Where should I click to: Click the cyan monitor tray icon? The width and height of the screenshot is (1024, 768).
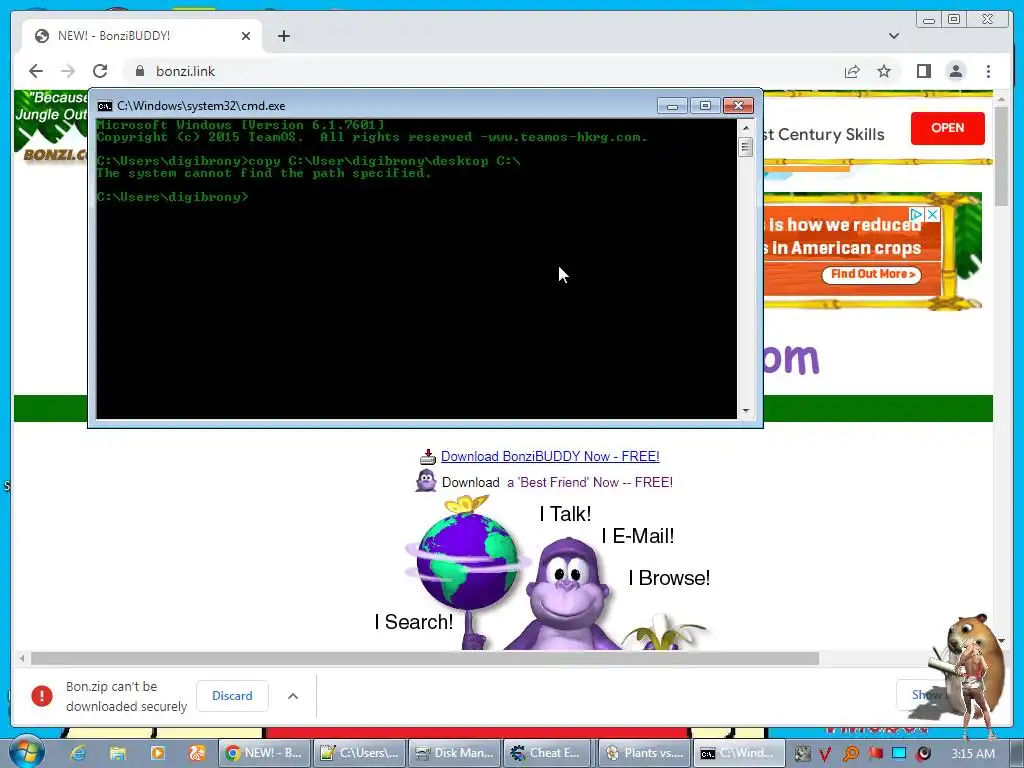pyautogui.click(x=899, y=753)
